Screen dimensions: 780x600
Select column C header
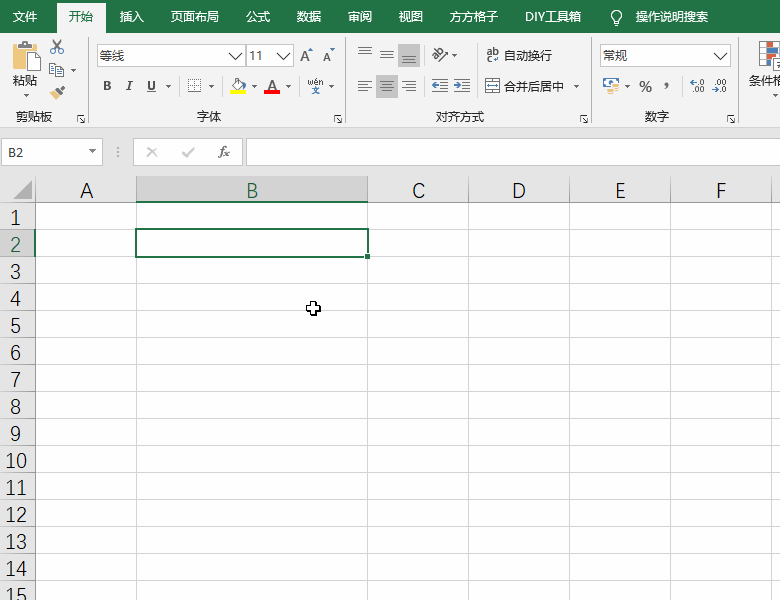418,190
